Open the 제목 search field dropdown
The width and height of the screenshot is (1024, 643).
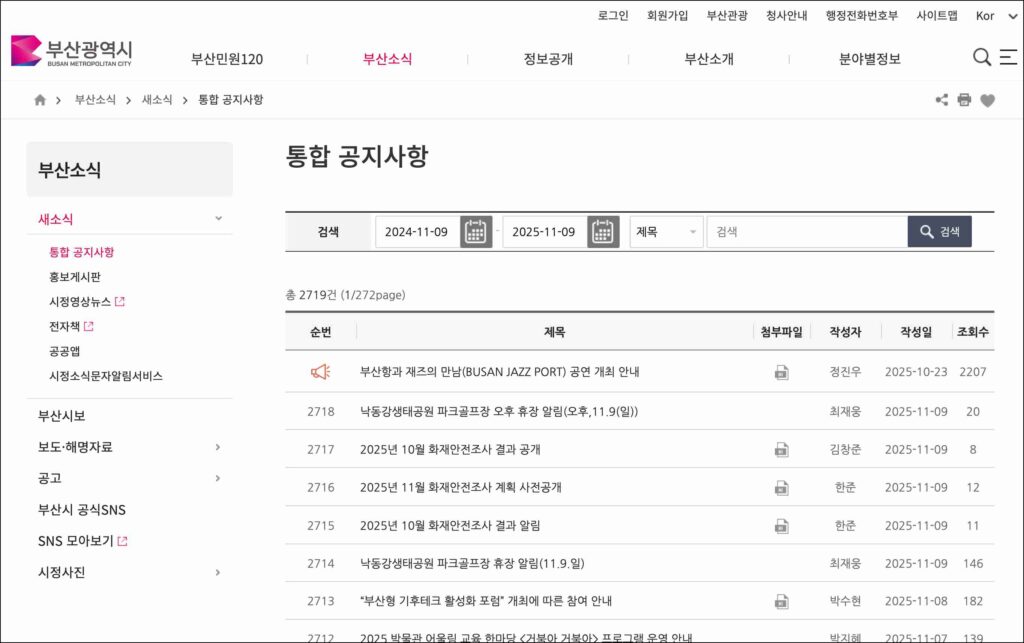pyautogui.click(x=667, y=232)
